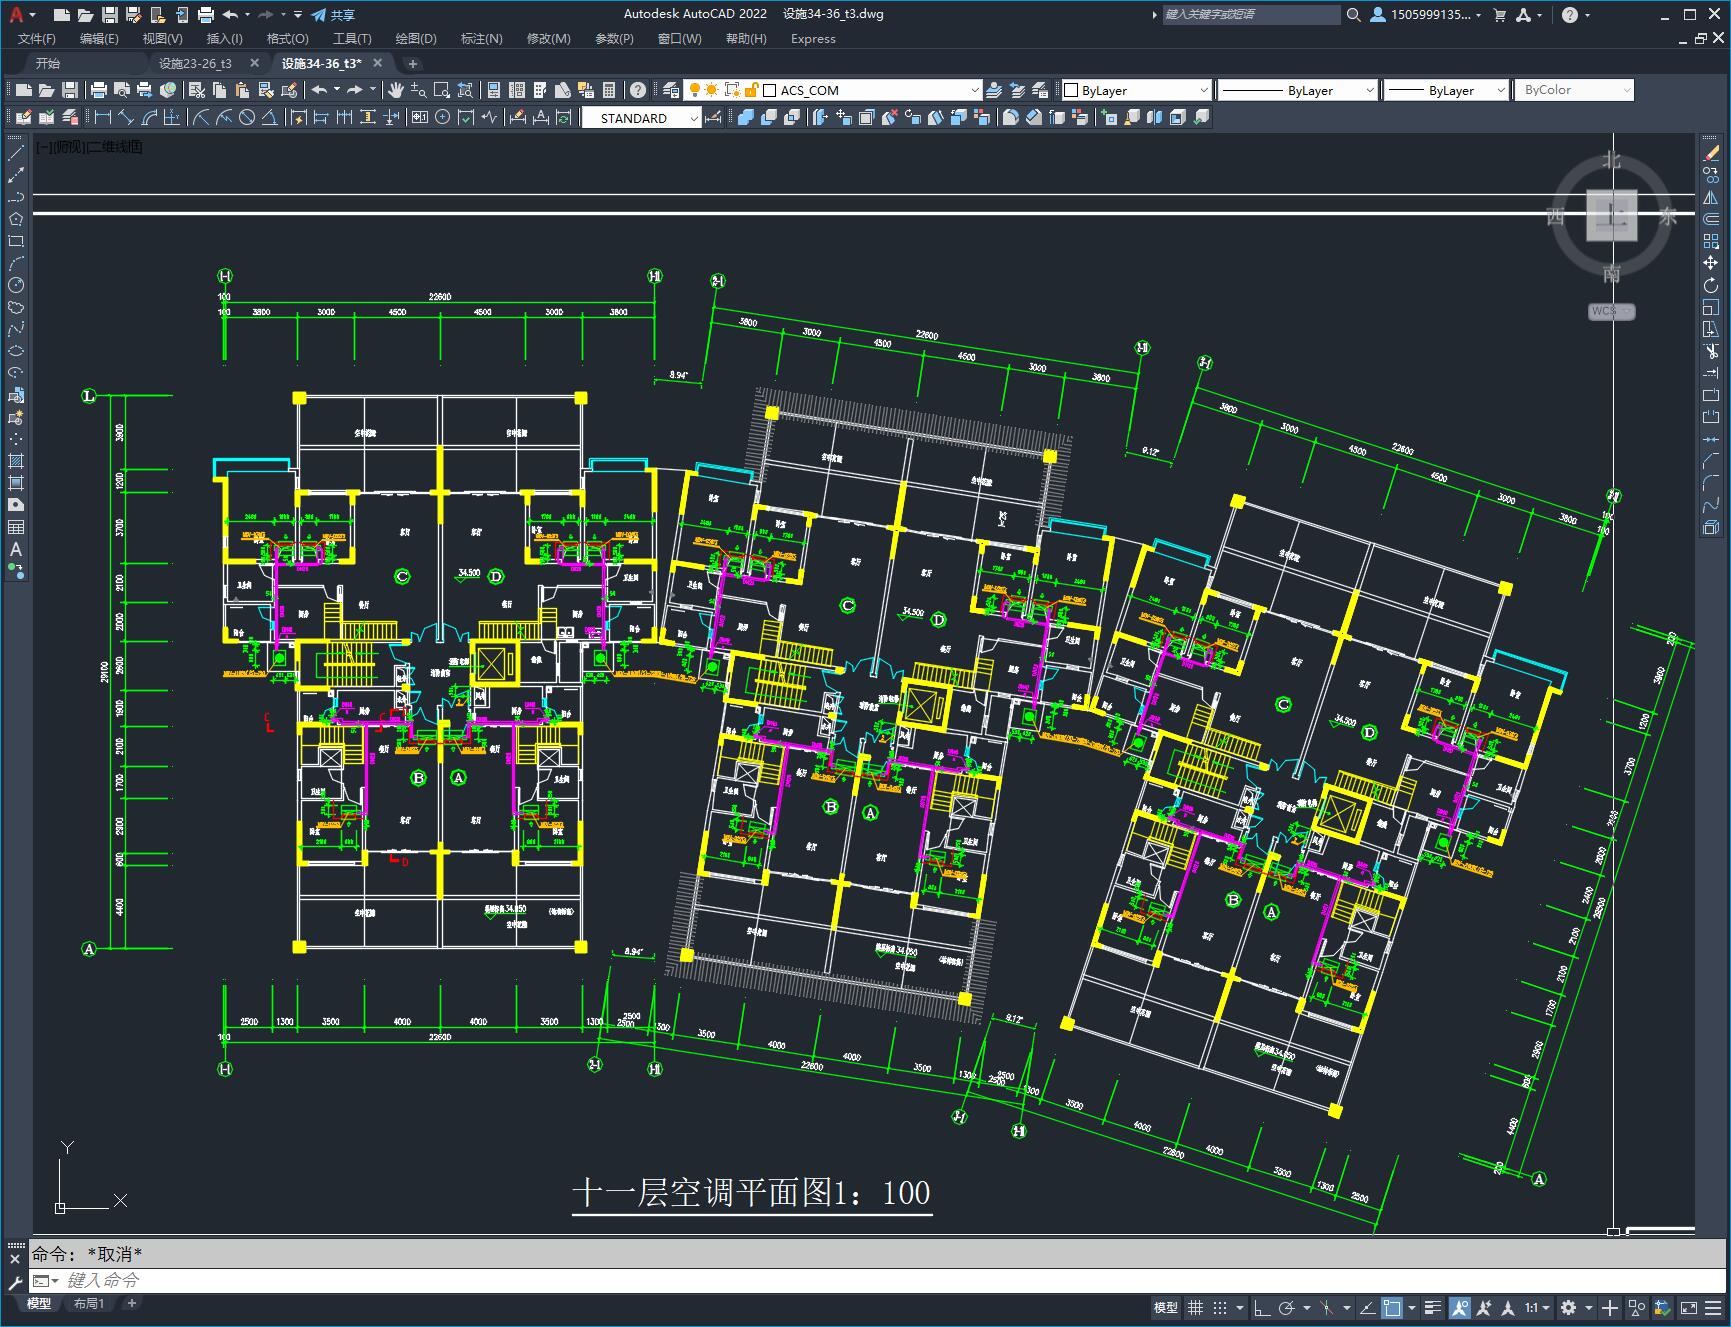
Task: Click the Undo arrow in Quick Access toolbar
Action: tap(231, 15)
